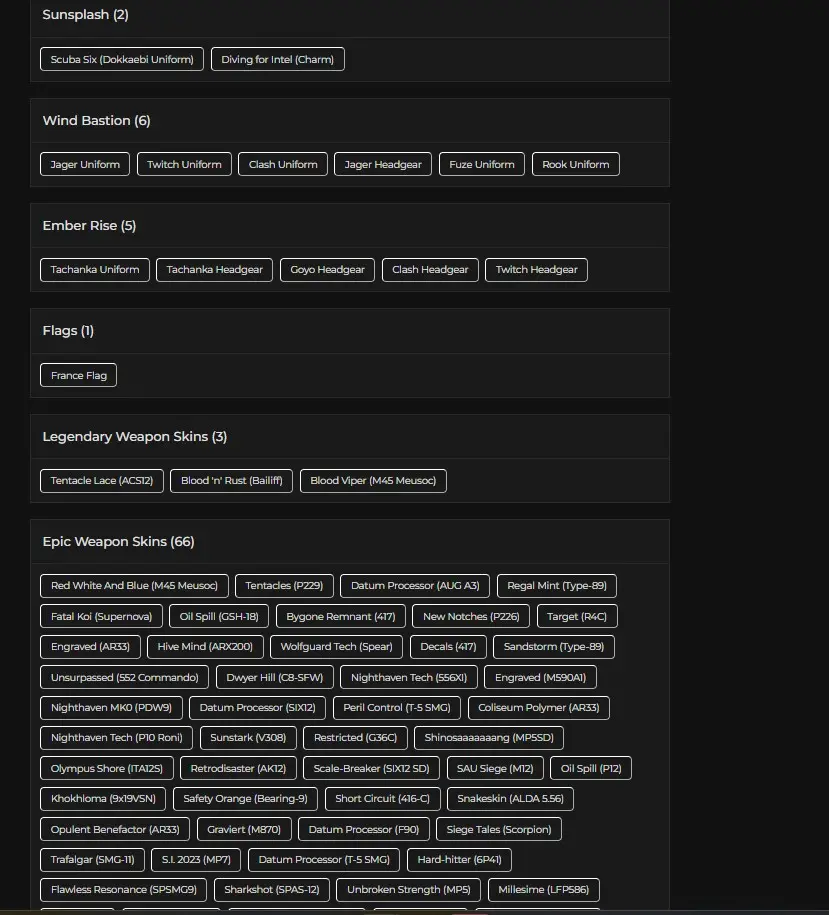The width and height of the screenshot is (829, 915).
Task: Select Millesime (LFP586) skin tag
Action: 544,890
